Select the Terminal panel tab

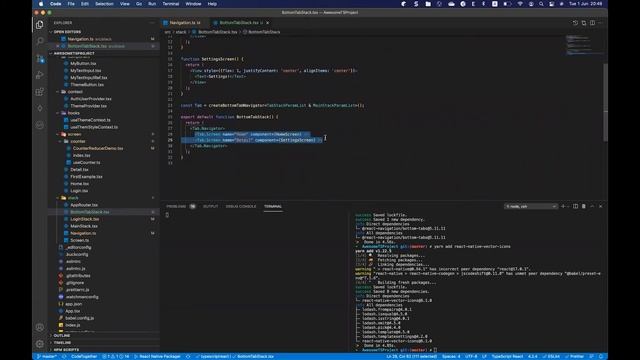(273, 207)
